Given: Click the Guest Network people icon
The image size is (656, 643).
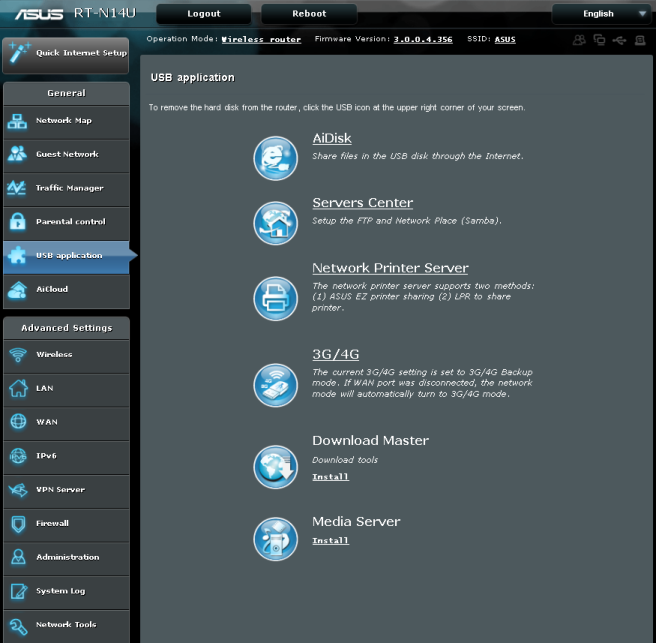Looking at the screenshot, I should [x=17, y=154].
